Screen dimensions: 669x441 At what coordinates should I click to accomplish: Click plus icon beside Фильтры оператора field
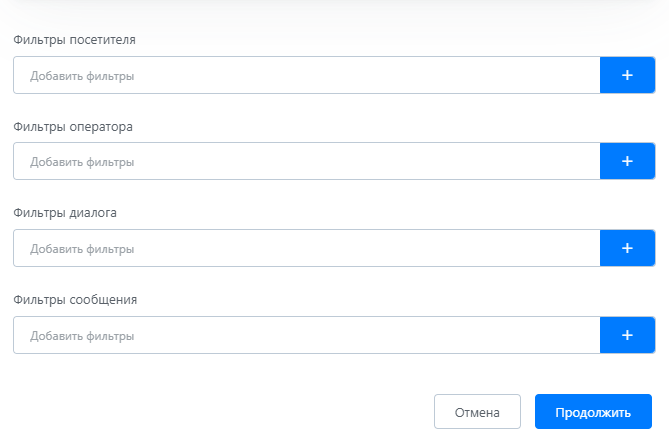pos(627,161)
